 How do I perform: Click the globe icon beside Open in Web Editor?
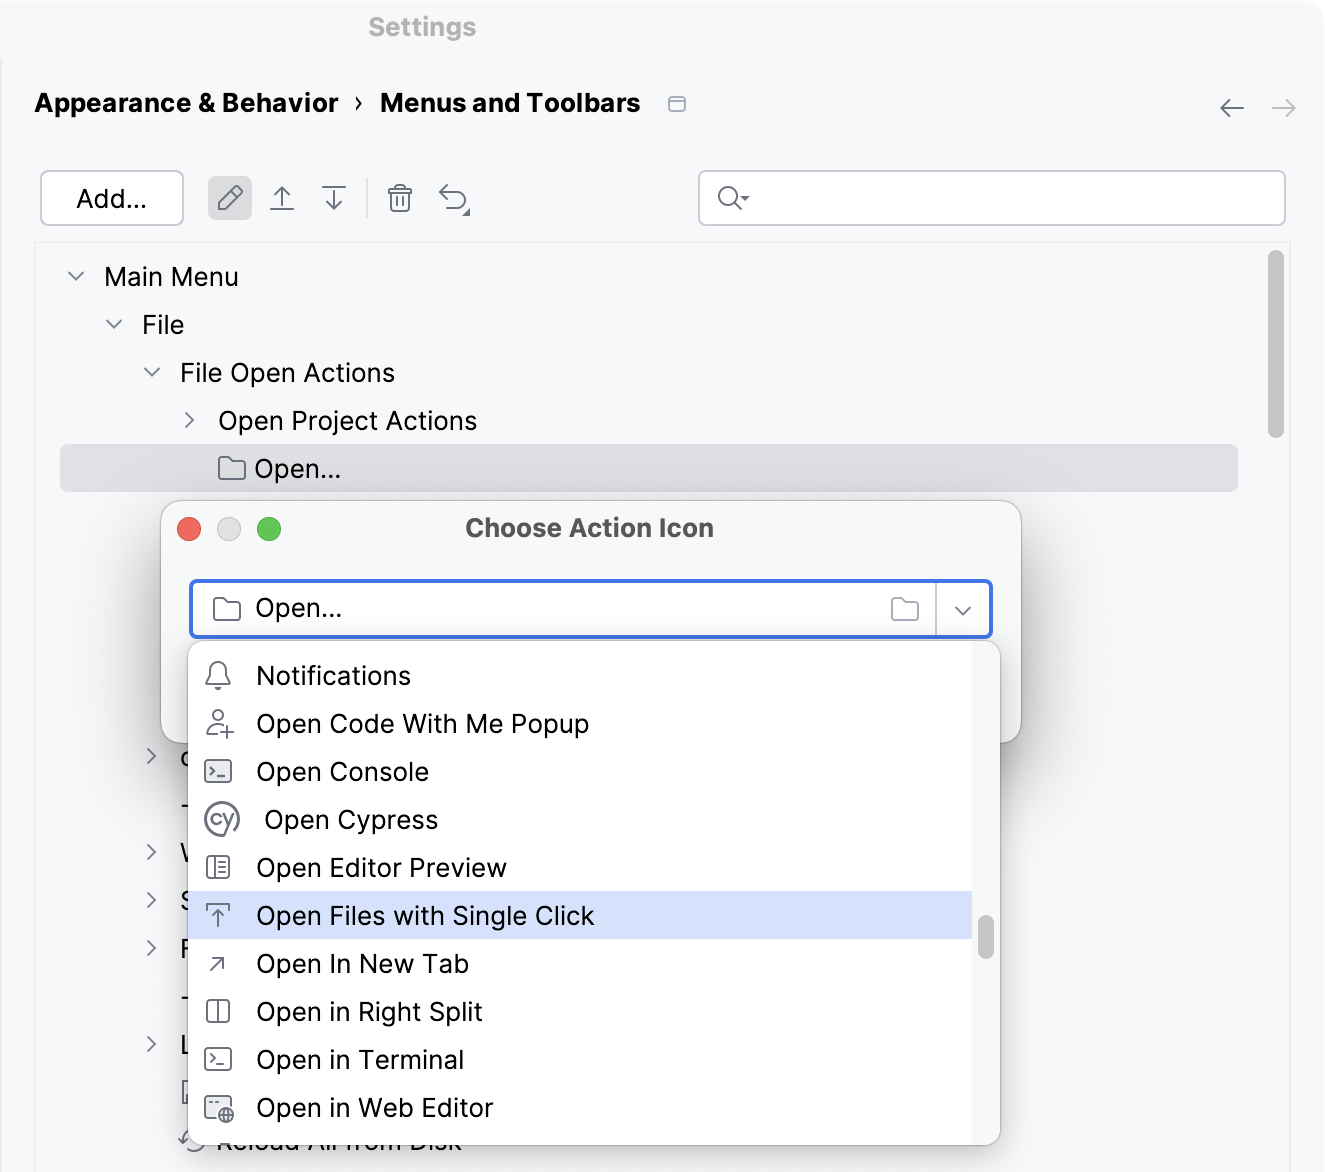coord(218,1108)
